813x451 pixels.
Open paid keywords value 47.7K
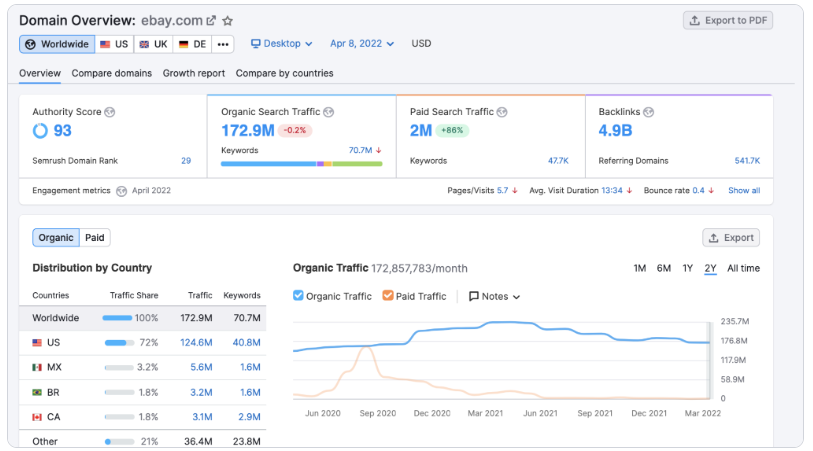[x=558, y=161]
